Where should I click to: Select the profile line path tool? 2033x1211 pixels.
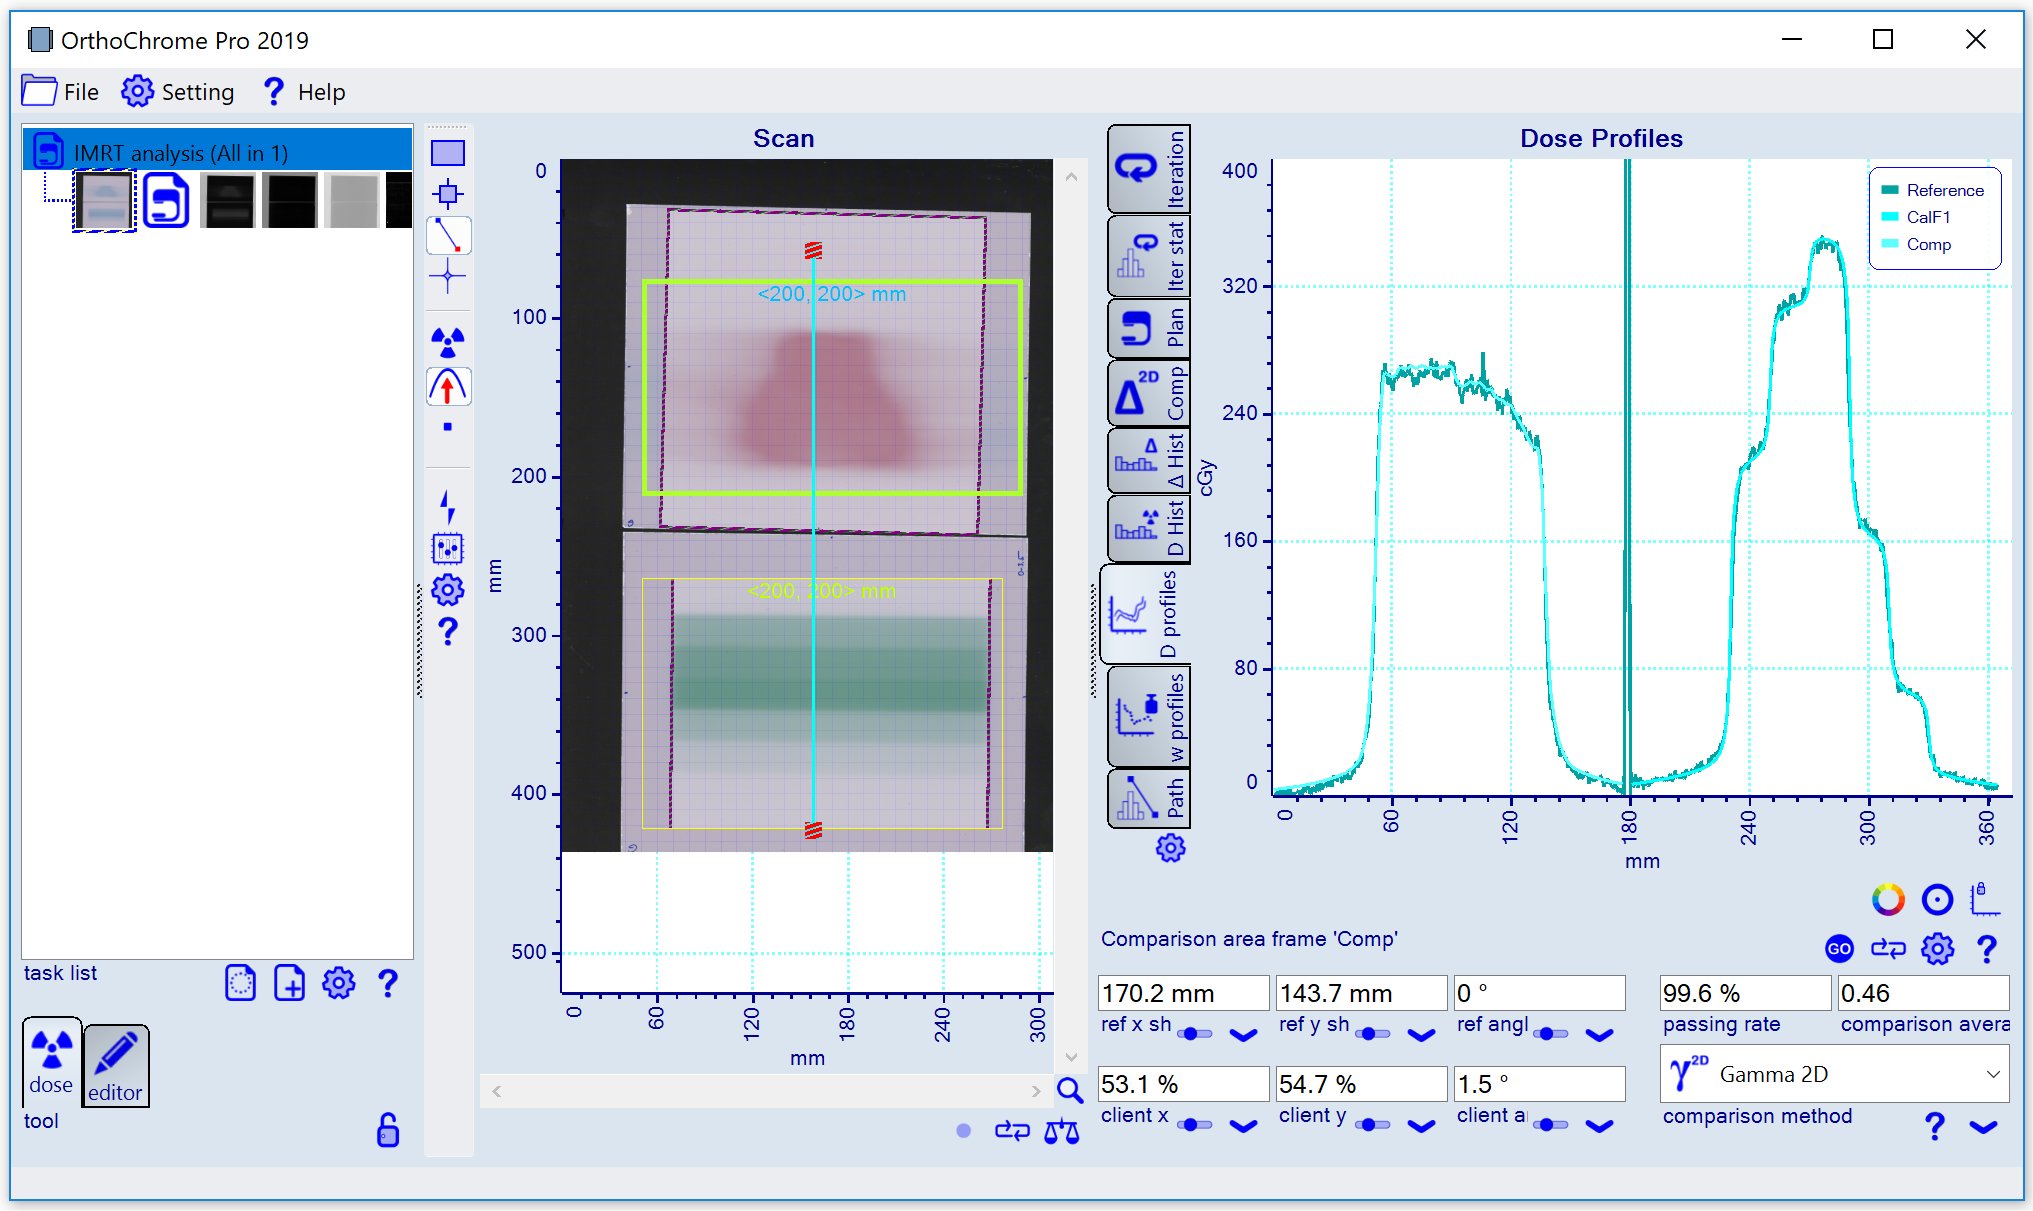[x=447, y=236]
